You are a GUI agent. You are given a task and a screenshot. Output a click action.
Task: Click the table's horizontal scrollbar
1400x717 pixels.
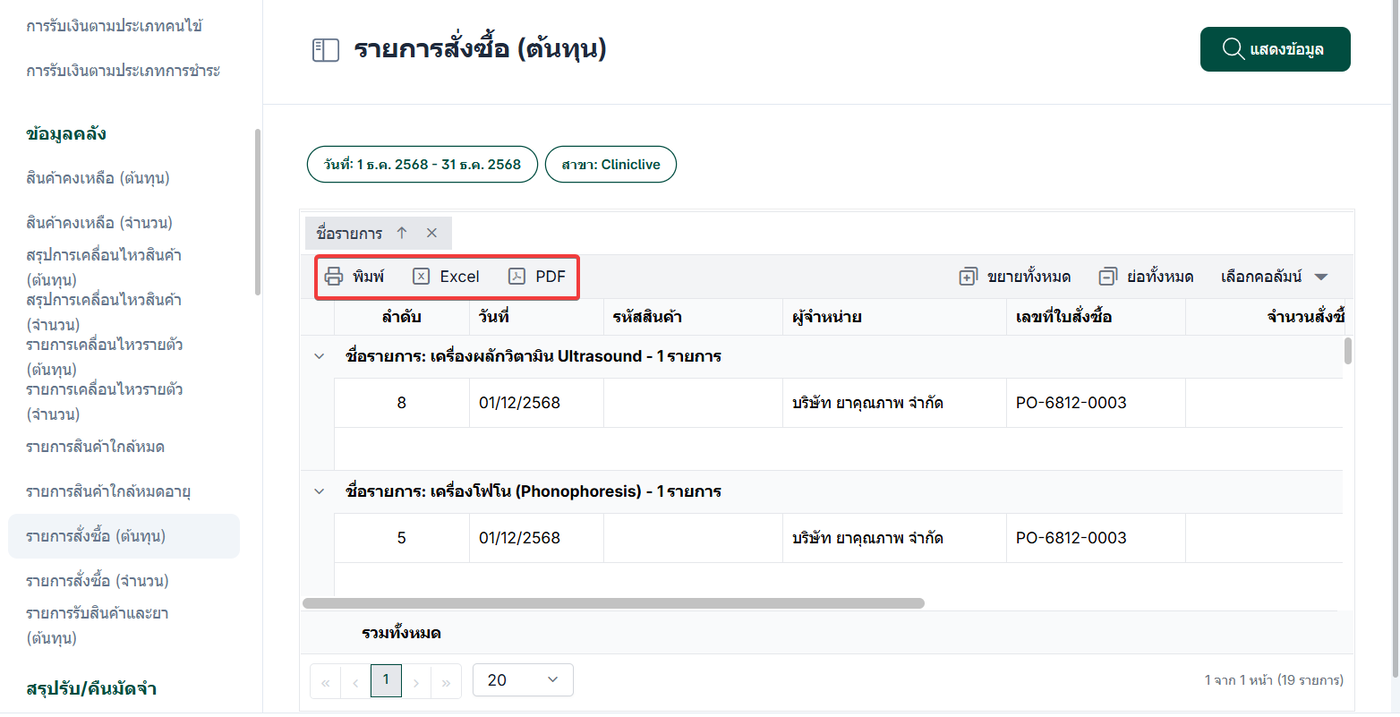pos(613,603)
